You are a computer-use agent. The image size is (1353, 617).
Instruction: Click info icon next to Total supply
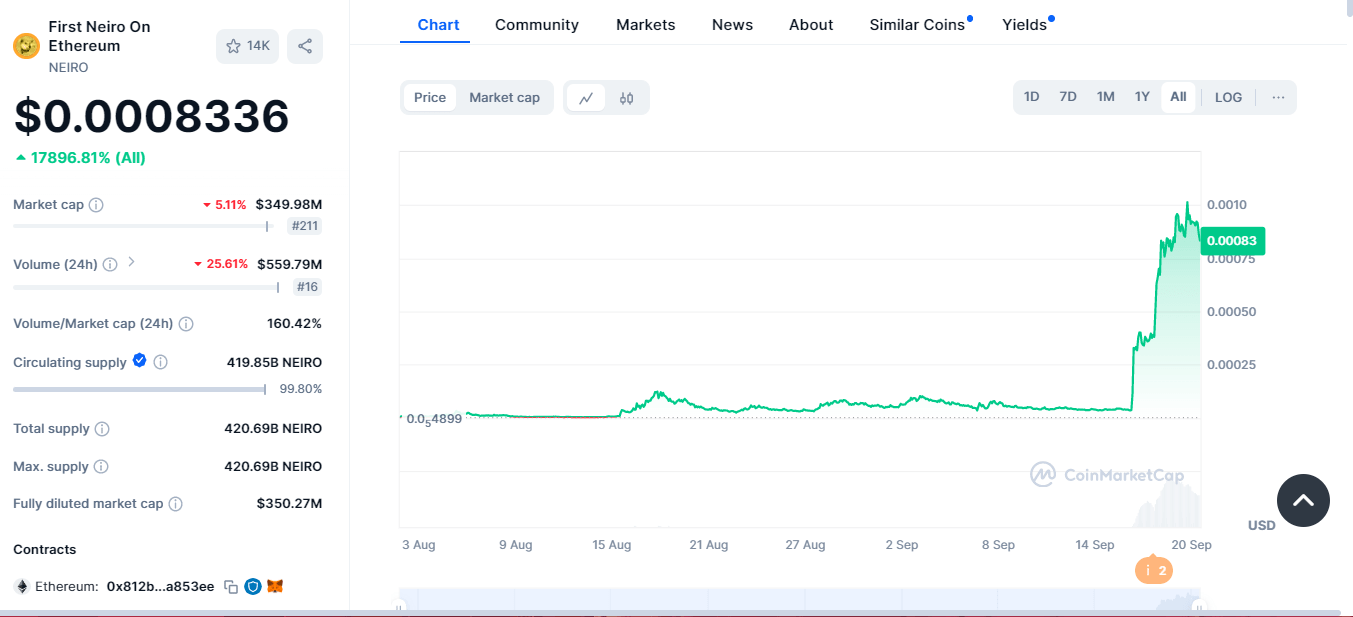[102, 429]
